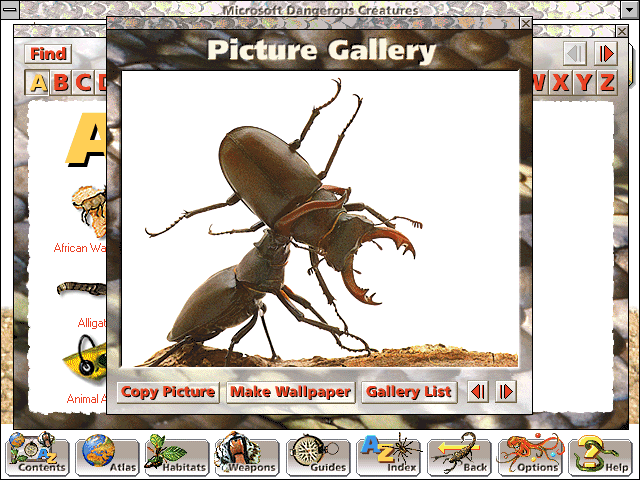Click the stag beetle picture
This screenshot has width=640, height=480.
point(320,219)
